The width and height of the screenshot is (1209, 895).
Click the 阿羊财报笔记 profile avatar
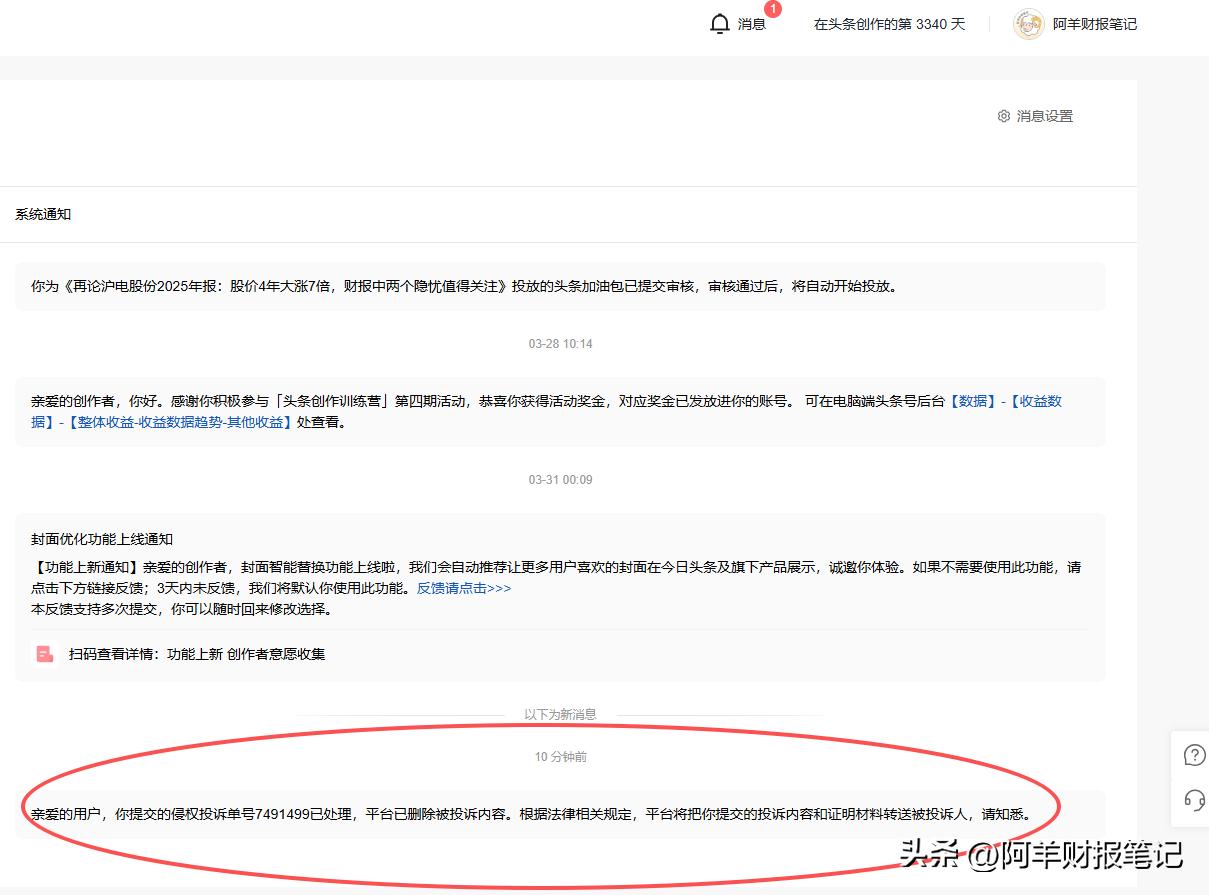[x=1027, y=23]
